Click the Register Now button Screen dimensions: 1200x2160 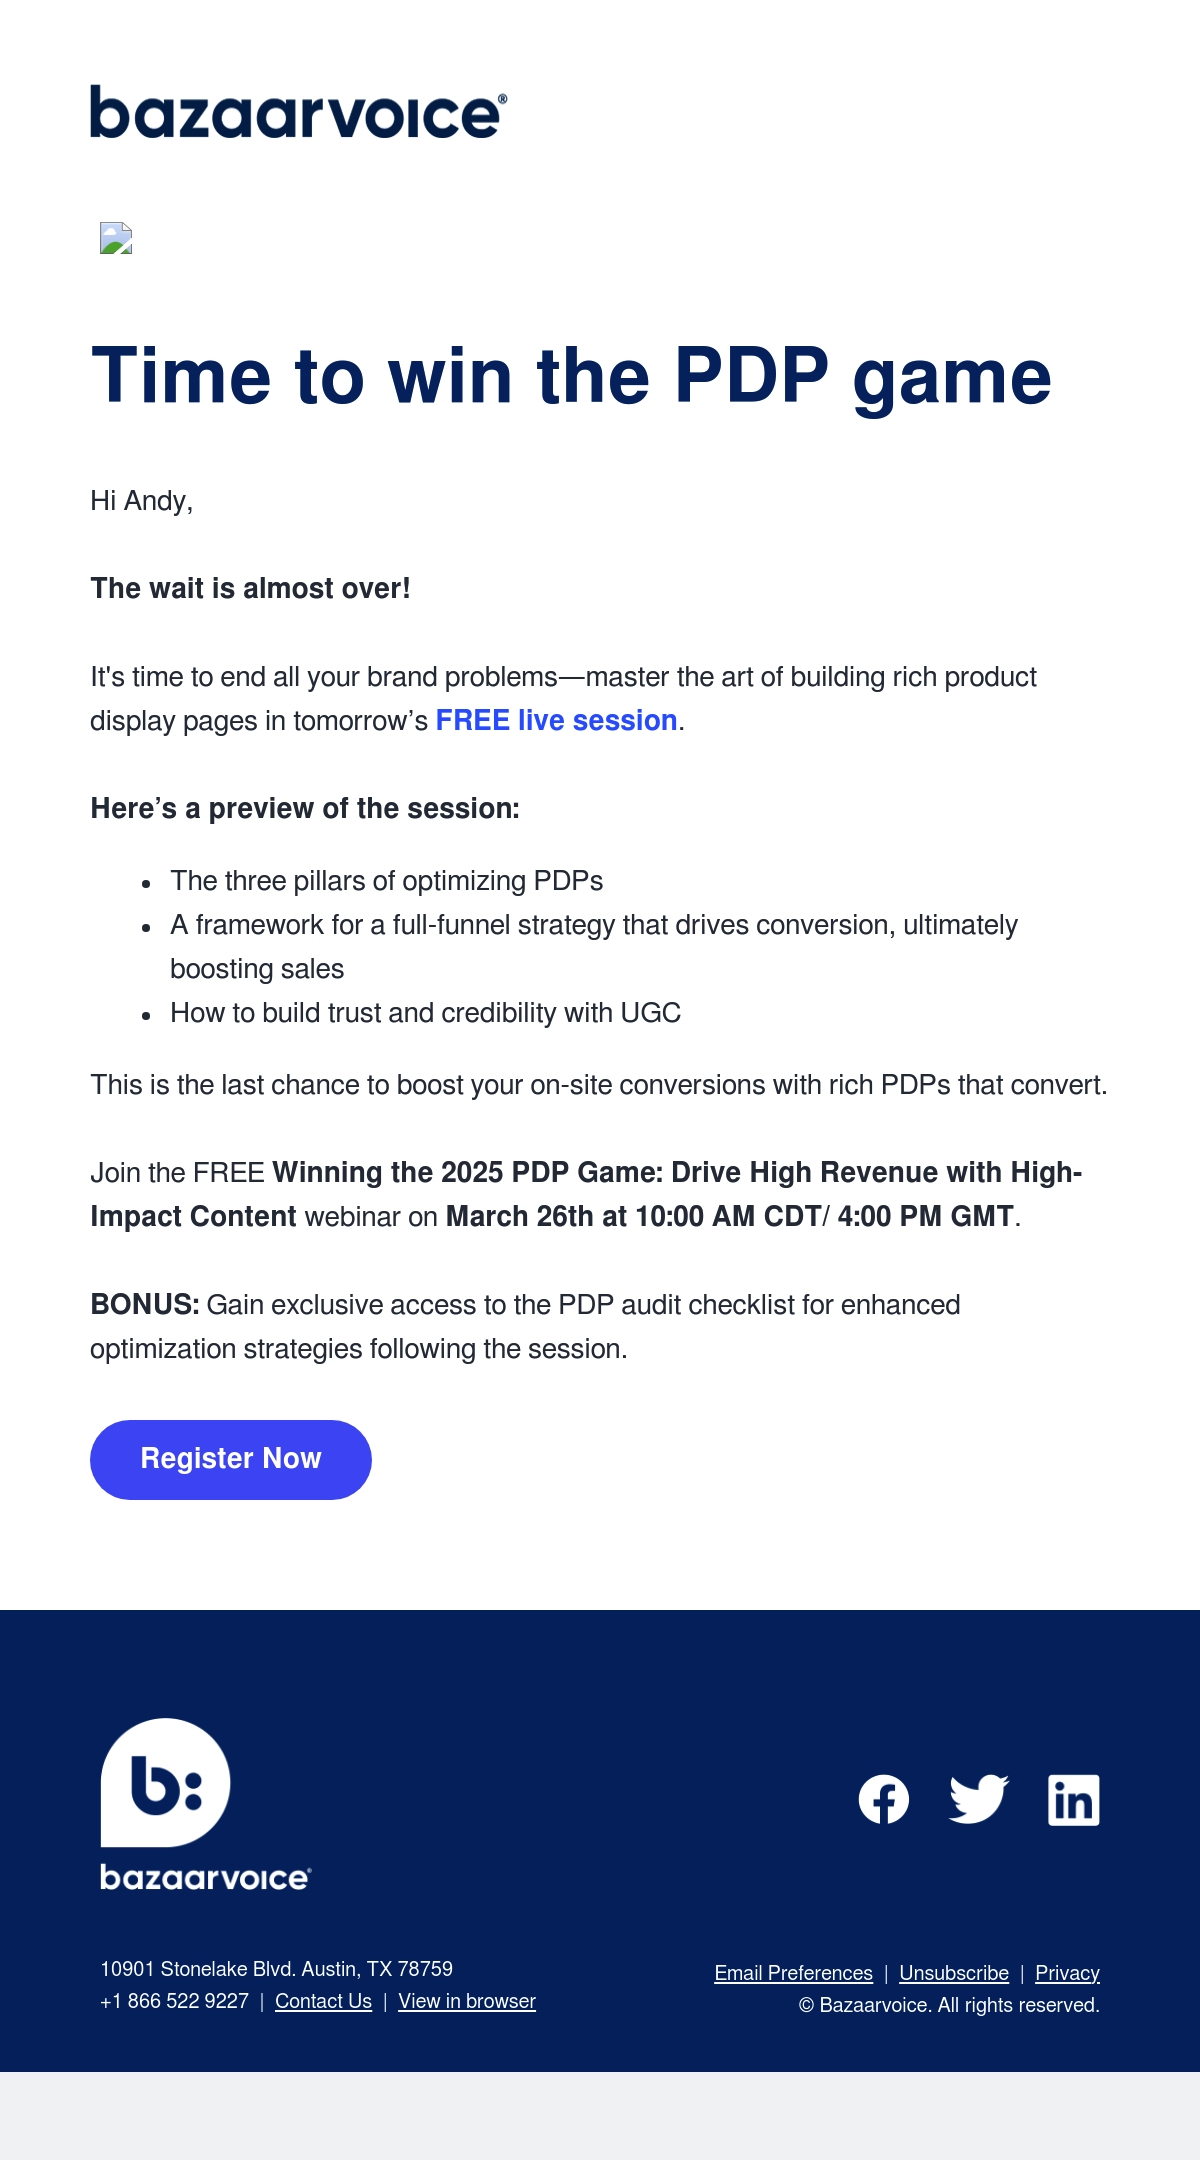pos(231,1459)
